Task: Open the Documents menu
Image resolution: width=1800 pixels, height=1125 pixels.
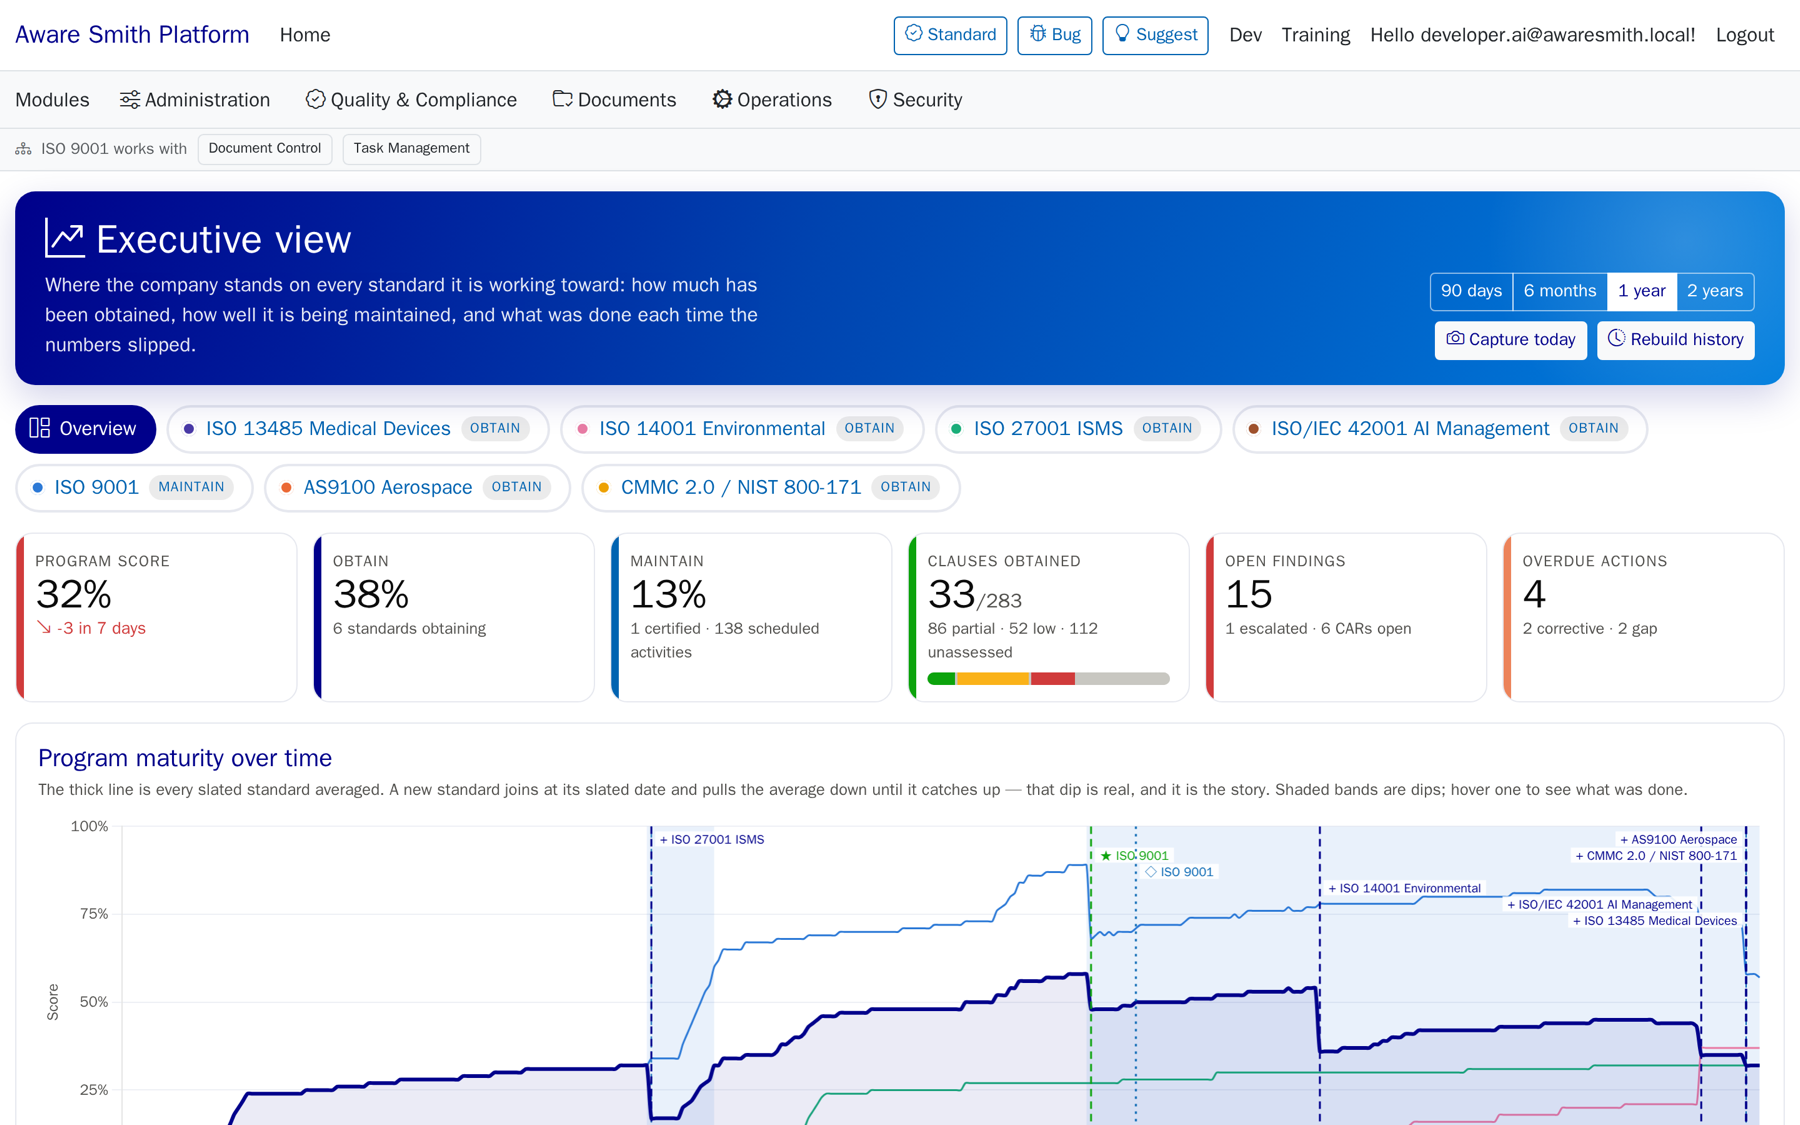Action: [614, 100]
